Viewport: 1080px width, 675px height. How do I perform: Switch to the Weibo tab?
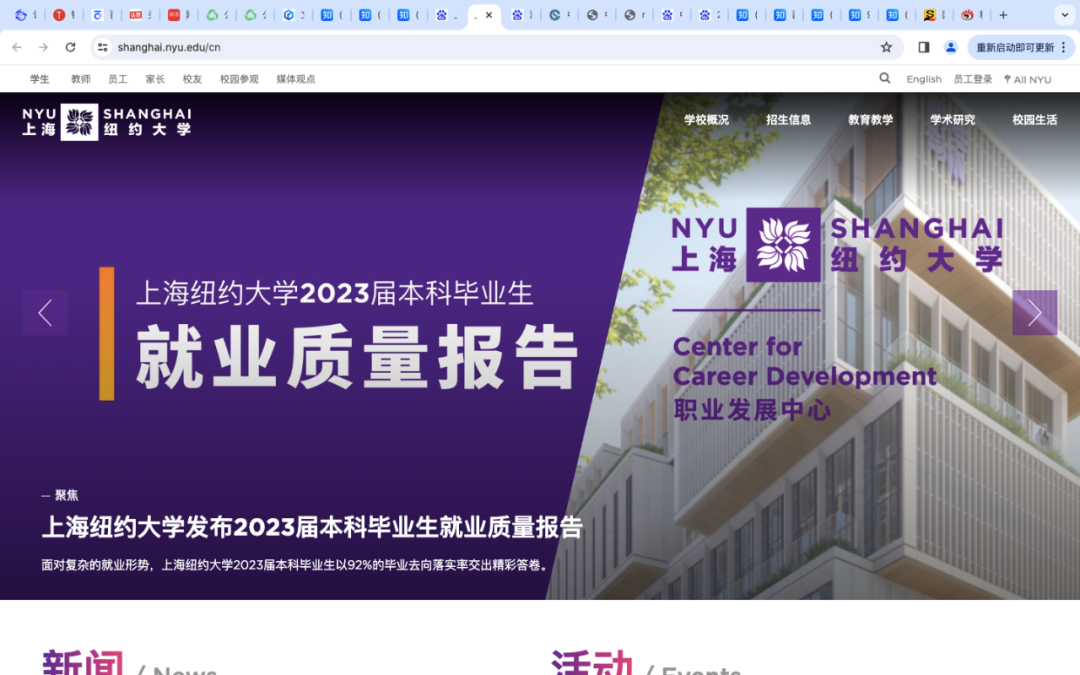tap(973, 14)
